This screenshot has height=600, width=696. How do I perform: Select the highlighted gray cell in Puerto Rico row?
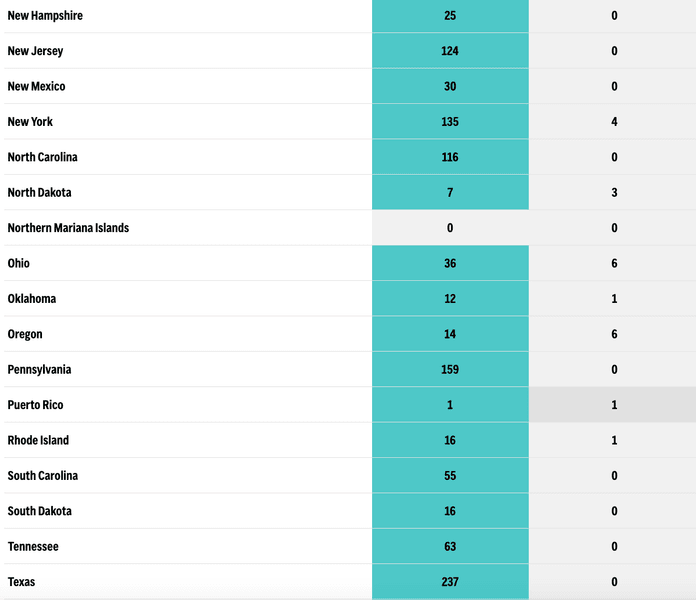[x=614, y=405]
